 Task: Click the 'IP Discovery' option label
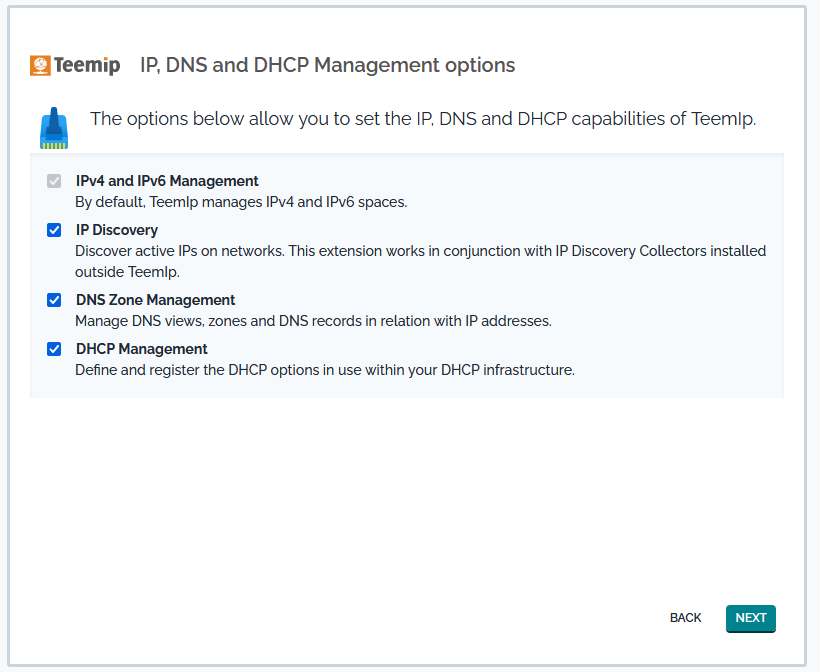click(x=117, y=230)
